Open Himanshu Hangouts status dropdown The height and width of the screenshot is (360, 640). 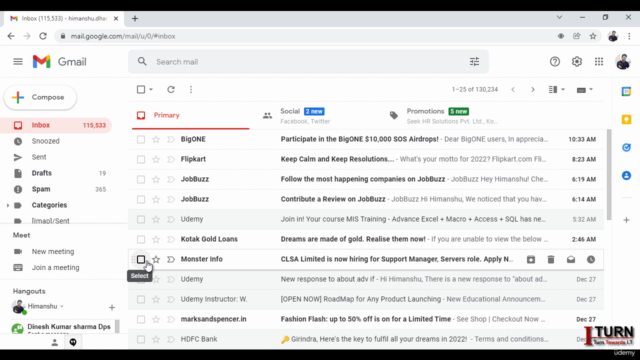[62, 306]
